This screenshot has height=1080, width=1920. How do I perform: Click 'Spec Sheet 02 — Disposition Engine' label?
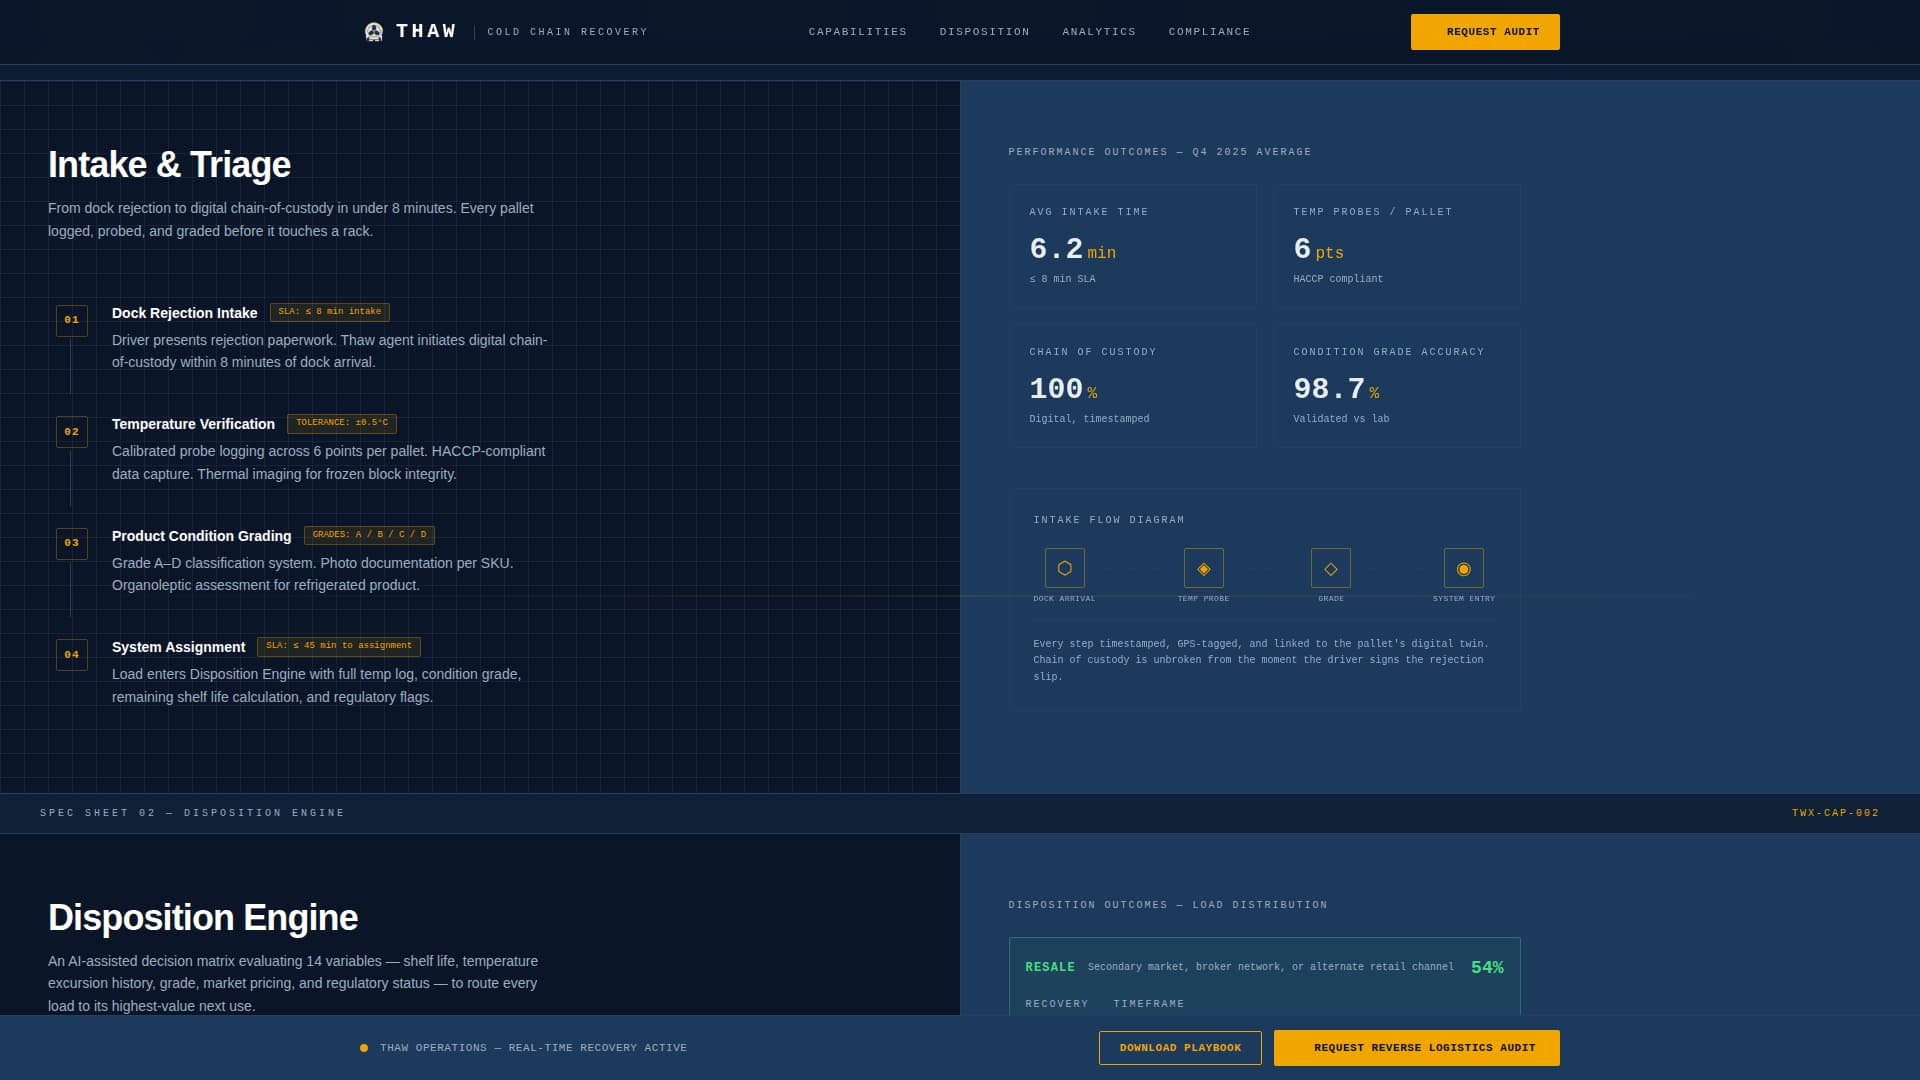tap(192, 813)
